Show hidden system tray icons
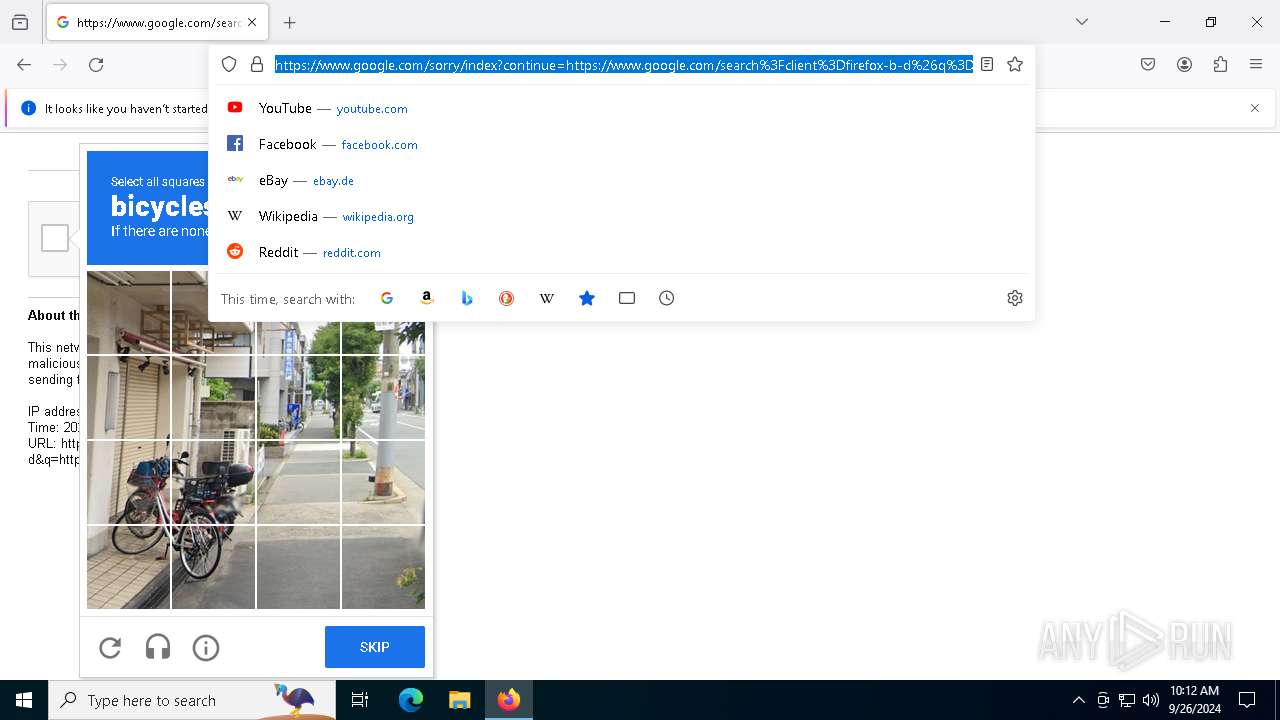This screenshot has width=1280, height=720. click(x=1078, y=700)
